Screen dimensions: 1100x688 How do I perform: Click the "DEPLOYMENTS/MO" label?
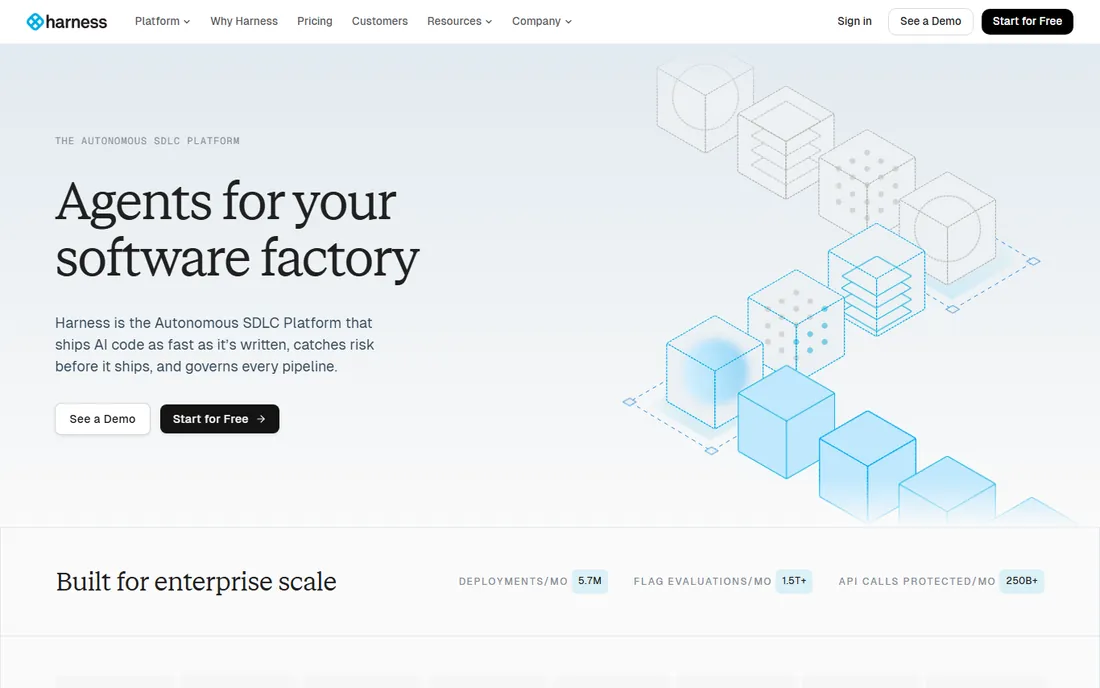pyautogui.click(x=513, y=581)
